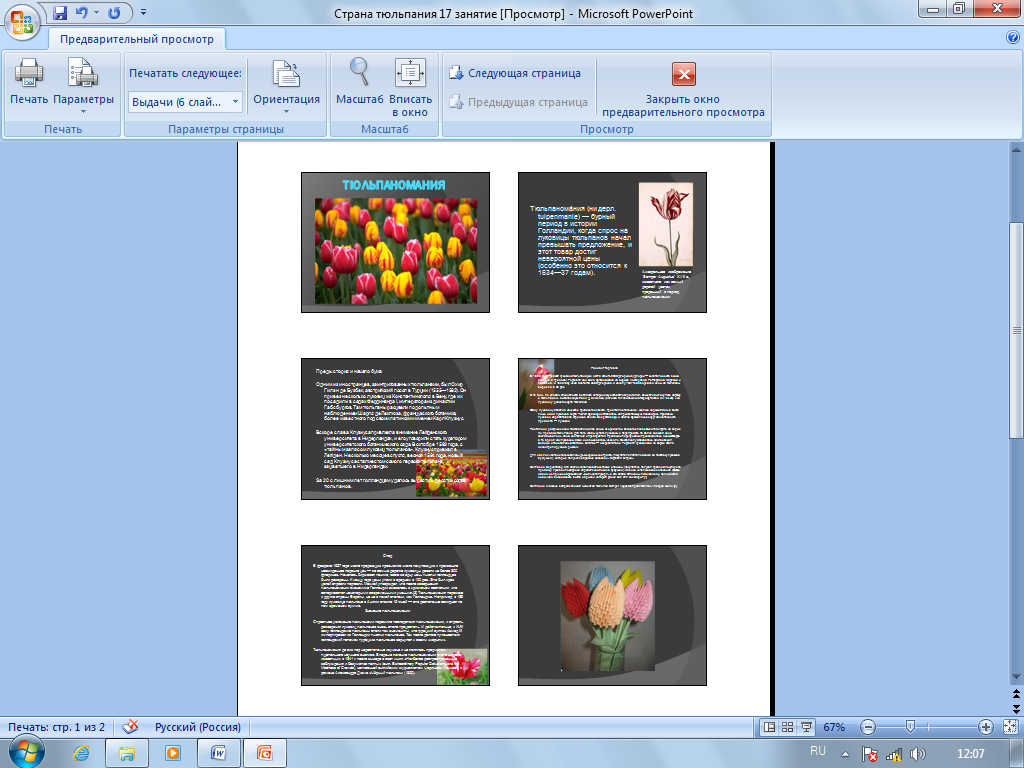Viewport: 1024px width, 768px height.
Task: Open the PowerPoint Help icon
Action: click(x=1013, y=38)
